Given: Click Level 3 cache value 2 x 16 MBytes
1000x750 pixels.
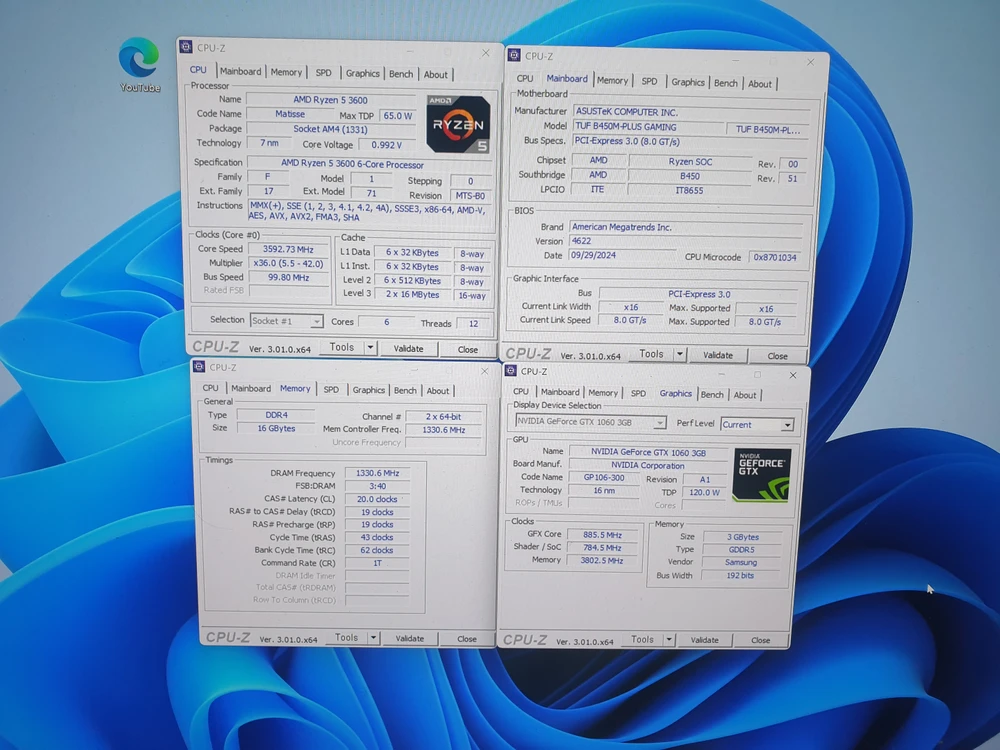Looking at the screenshot, I should click(412, 295).
